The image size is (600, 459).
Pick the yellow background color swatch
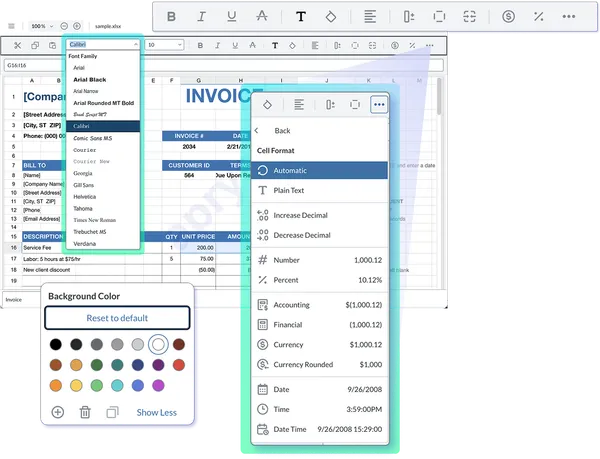coord(76,385)
